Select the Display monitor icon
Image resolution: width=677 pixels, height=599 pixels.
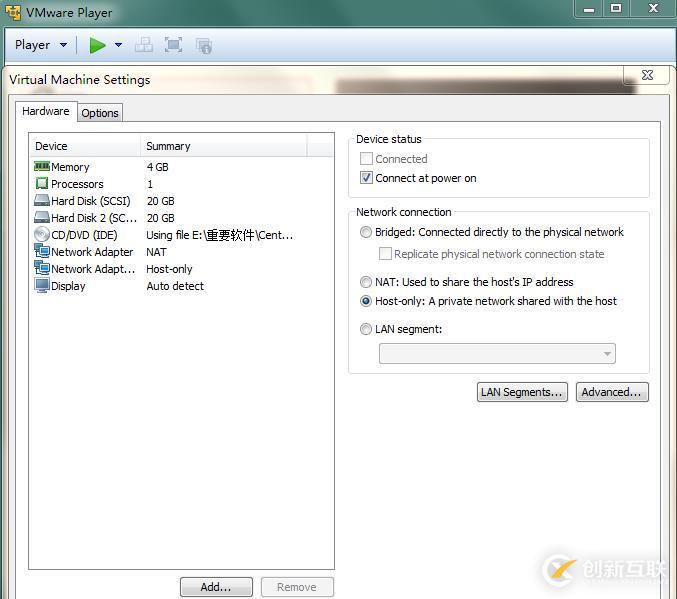pos(42,285)
